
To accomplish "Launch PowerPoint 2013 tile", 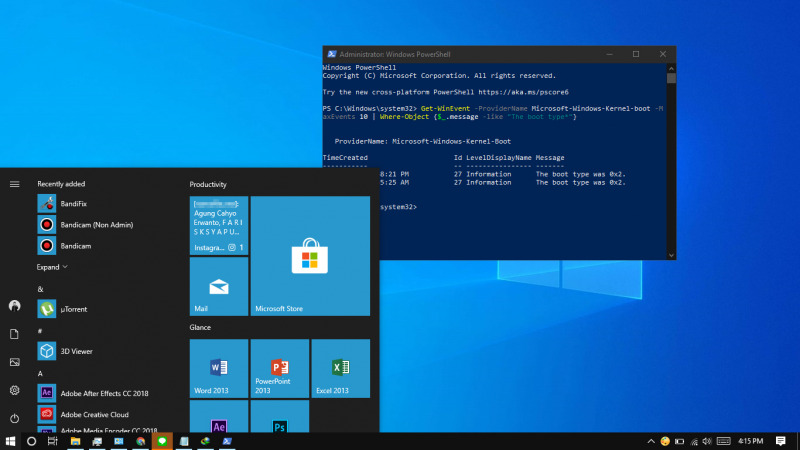I will (x=280, y=368).
